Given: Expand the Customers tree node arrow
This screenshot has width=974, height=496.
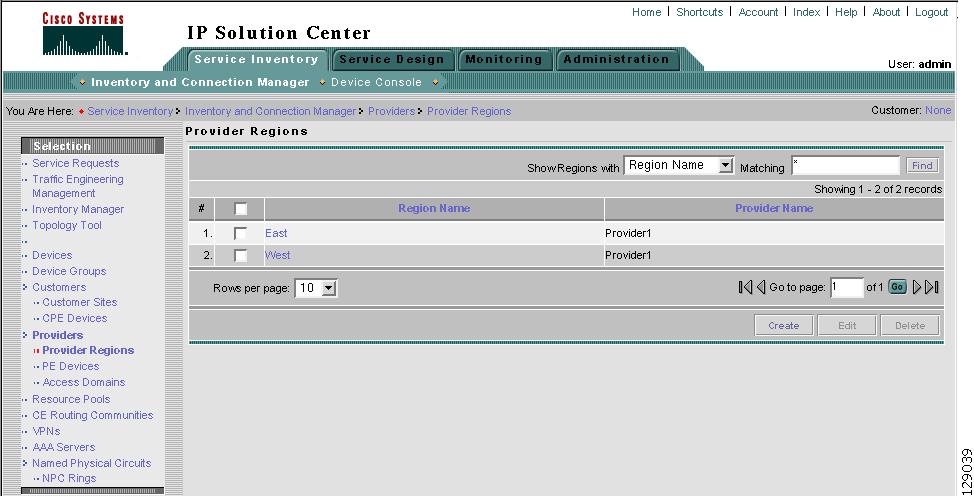Looking at the screenshot, I should coord(25,287).
